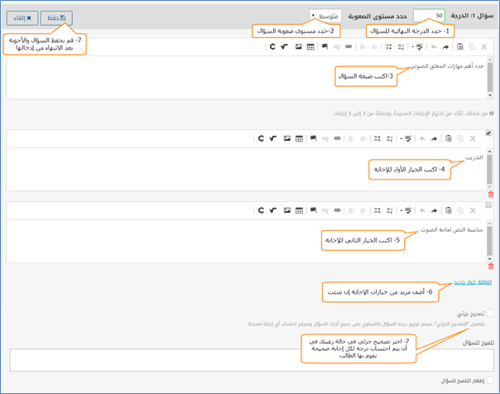The width and height of the screenshot is (500, 394).
Task: Insert image in question editor
Action: pyautogui.click(x=298, y=47)
